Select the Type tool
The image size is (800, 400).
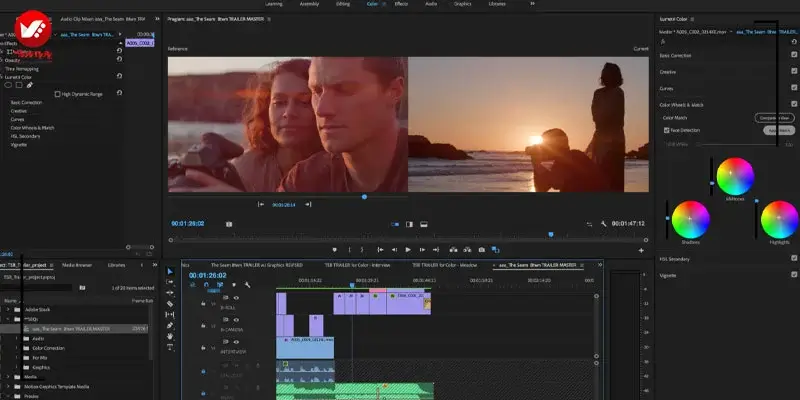click(x=170, y=346)
